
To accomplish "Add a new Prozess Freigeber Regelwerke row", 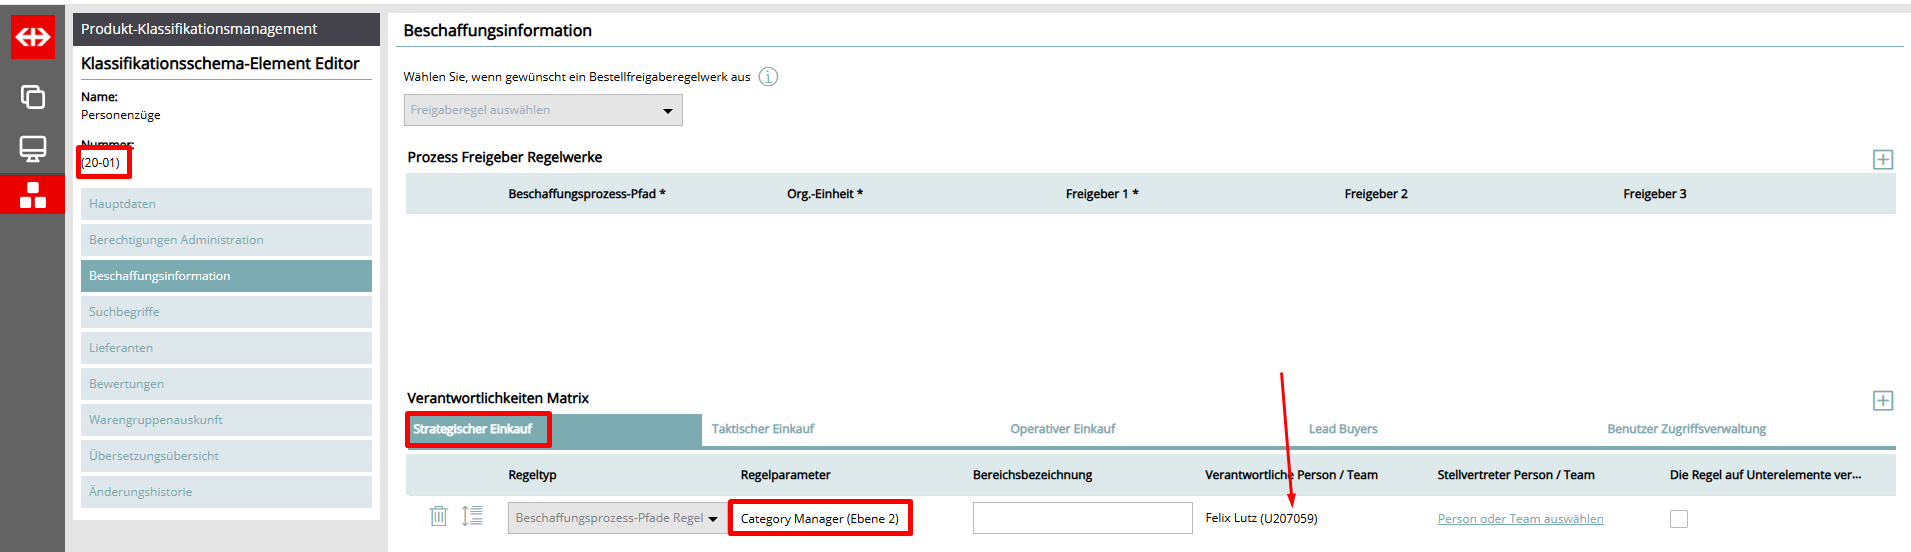I will click(1882, 160).
